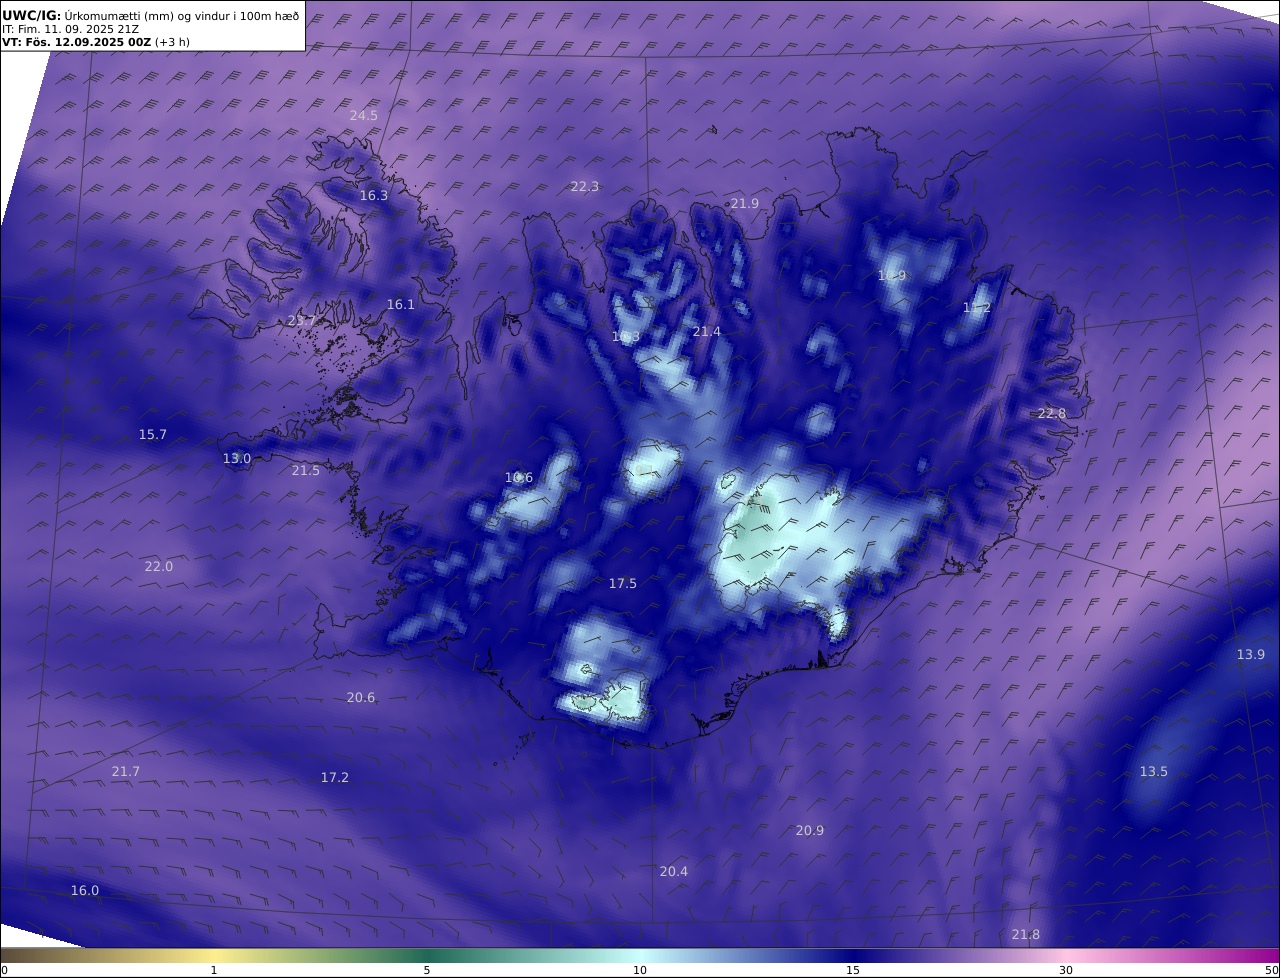Click the 21.8 value label
Image resolution: width=1280 pixels, height=978 pixels.
click(1025, 934)
